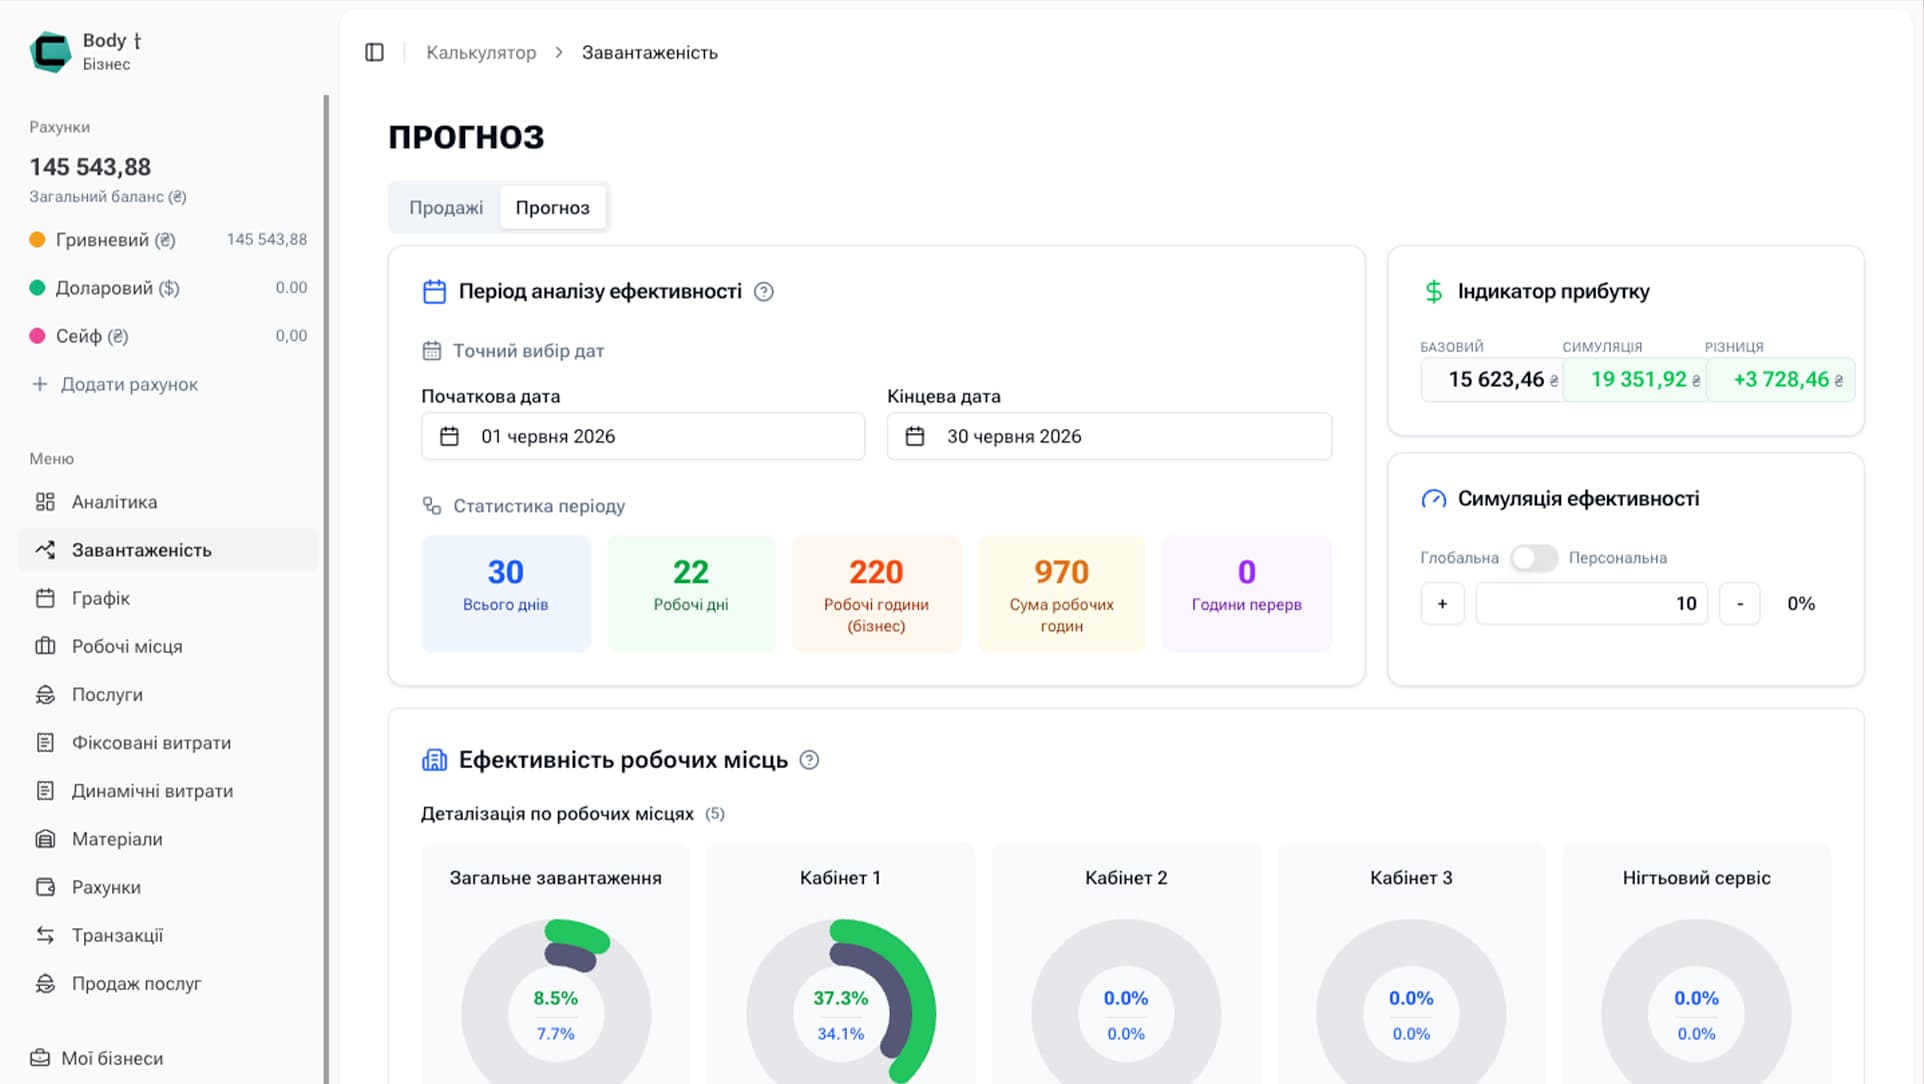Click the pink Сейф color dot
The width and height of the screenshot is (1924, 1084).
pos(37,336)
